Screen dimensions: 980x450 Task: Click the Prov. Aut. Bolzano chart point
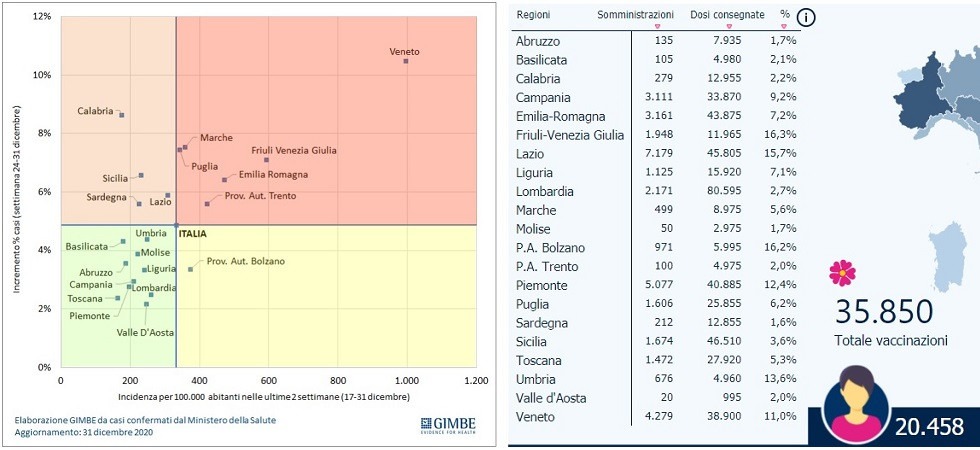tap(190, 269)
